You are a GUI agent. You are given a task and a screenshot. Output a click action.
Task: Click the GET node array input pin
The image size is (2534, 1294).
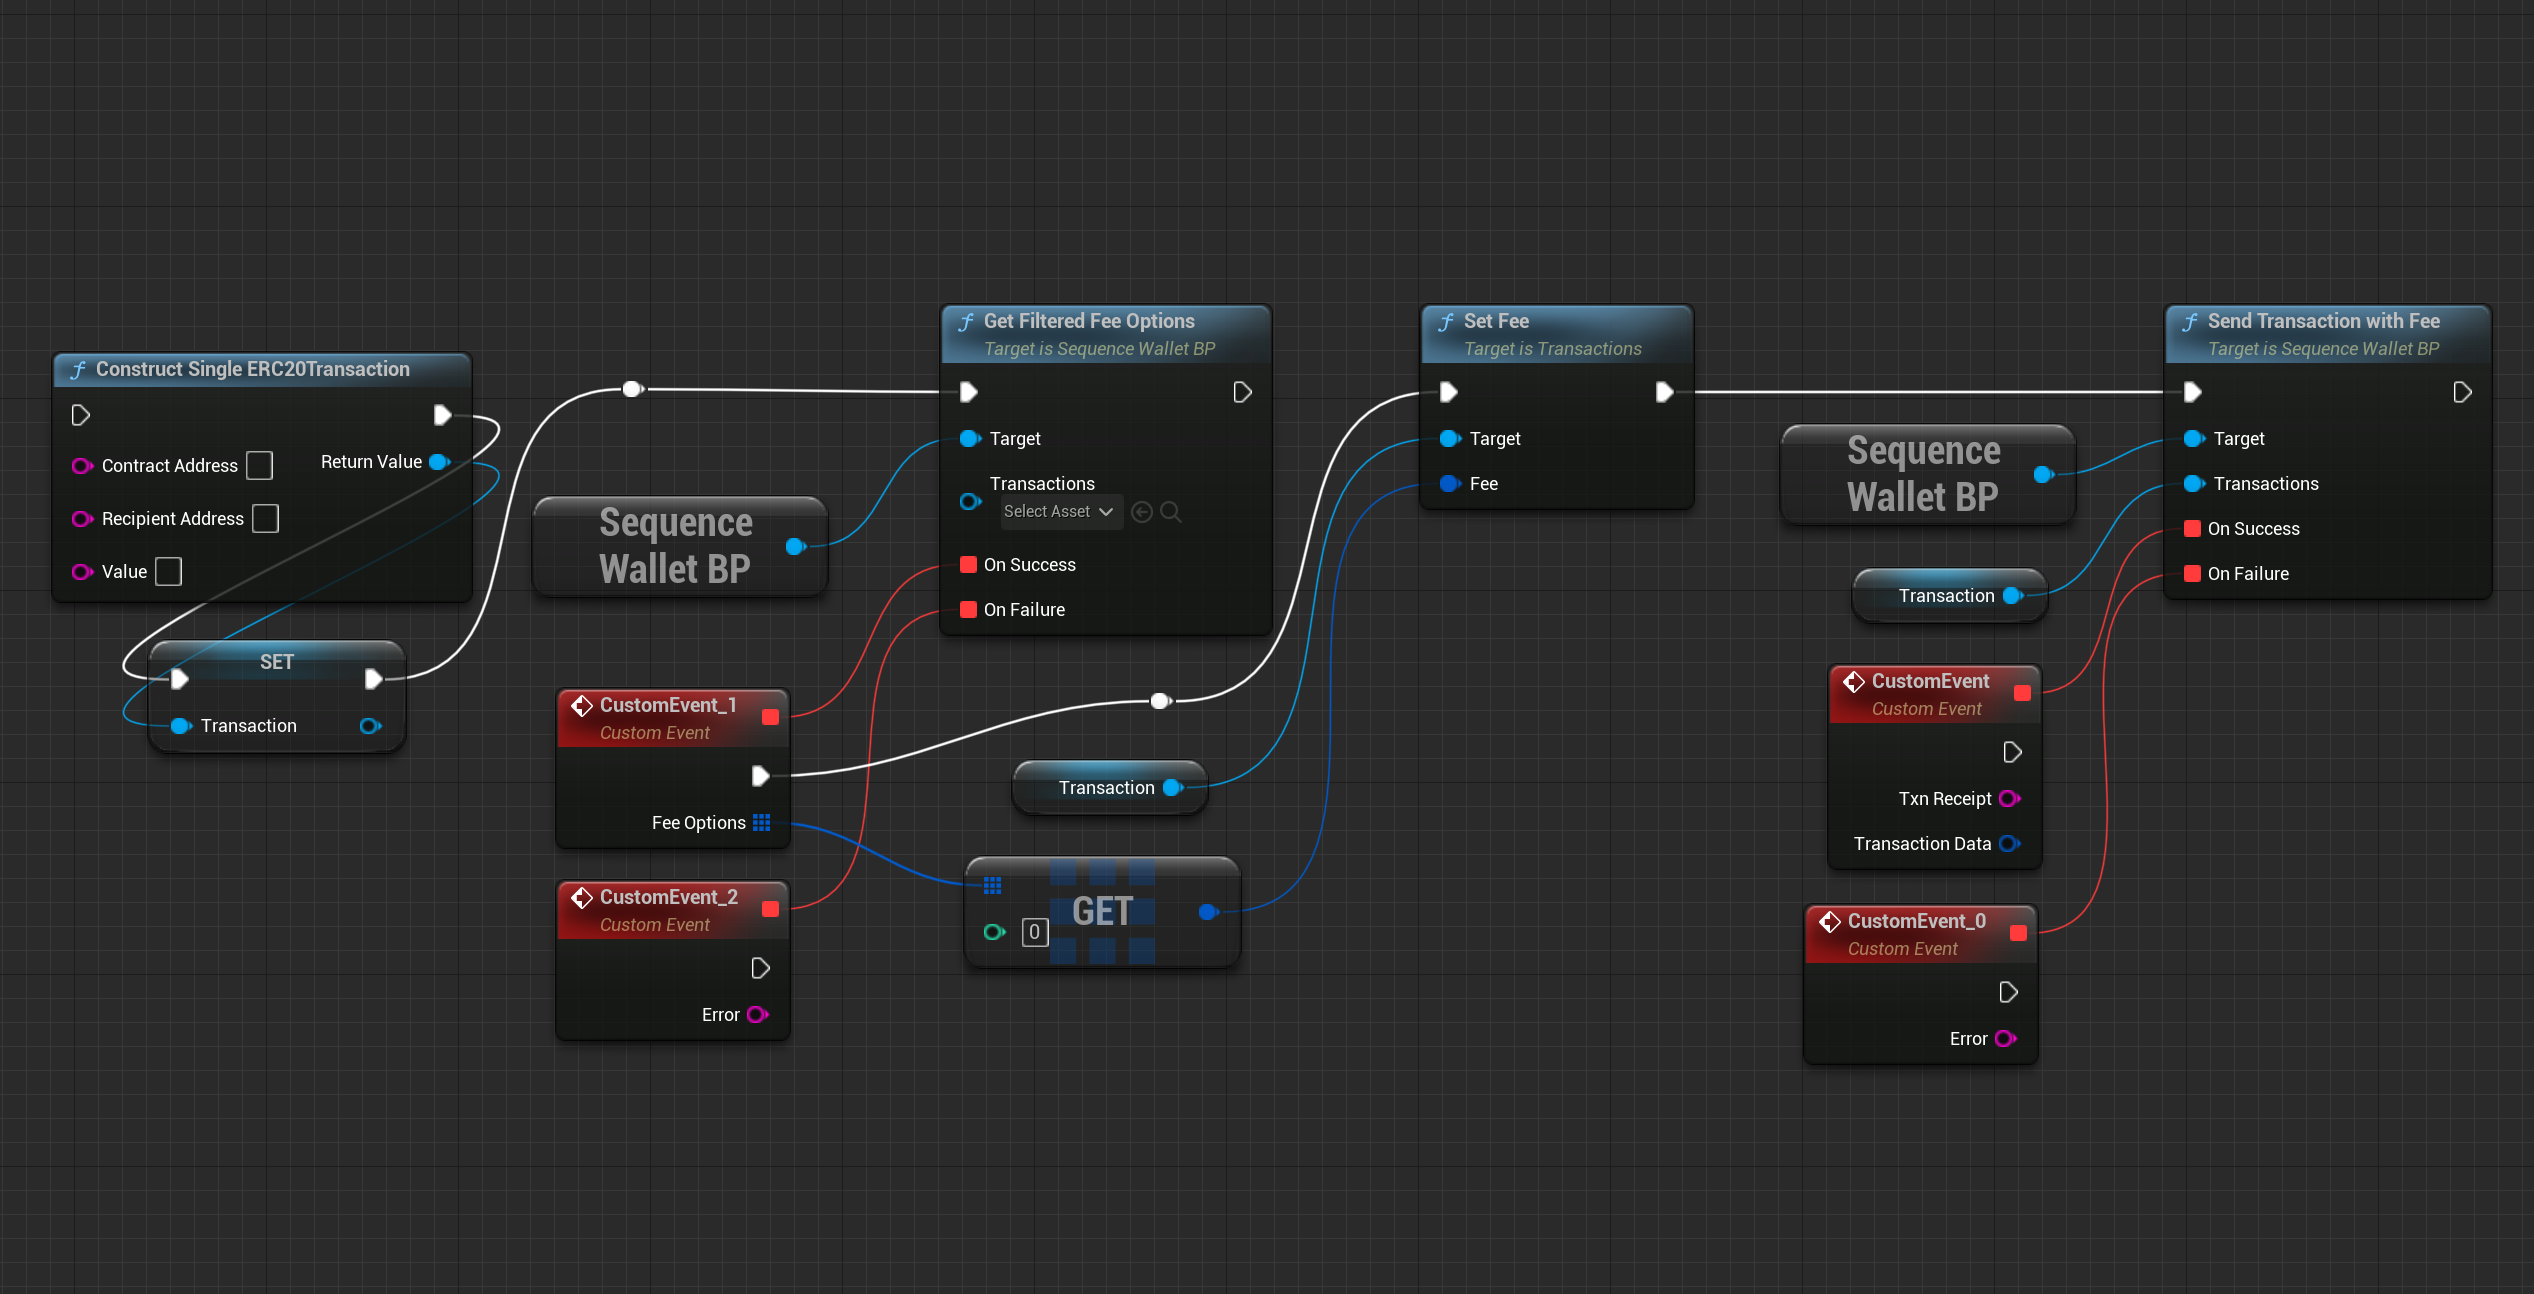coord(992,885)
